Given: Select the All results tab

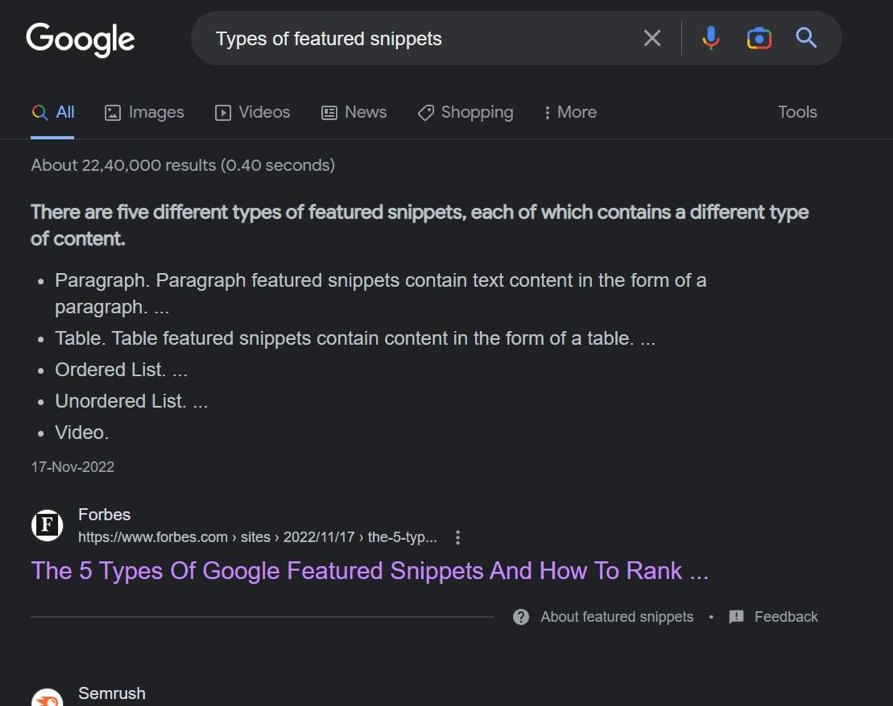Looking at the screenshot, I should [x=52, y=113].
